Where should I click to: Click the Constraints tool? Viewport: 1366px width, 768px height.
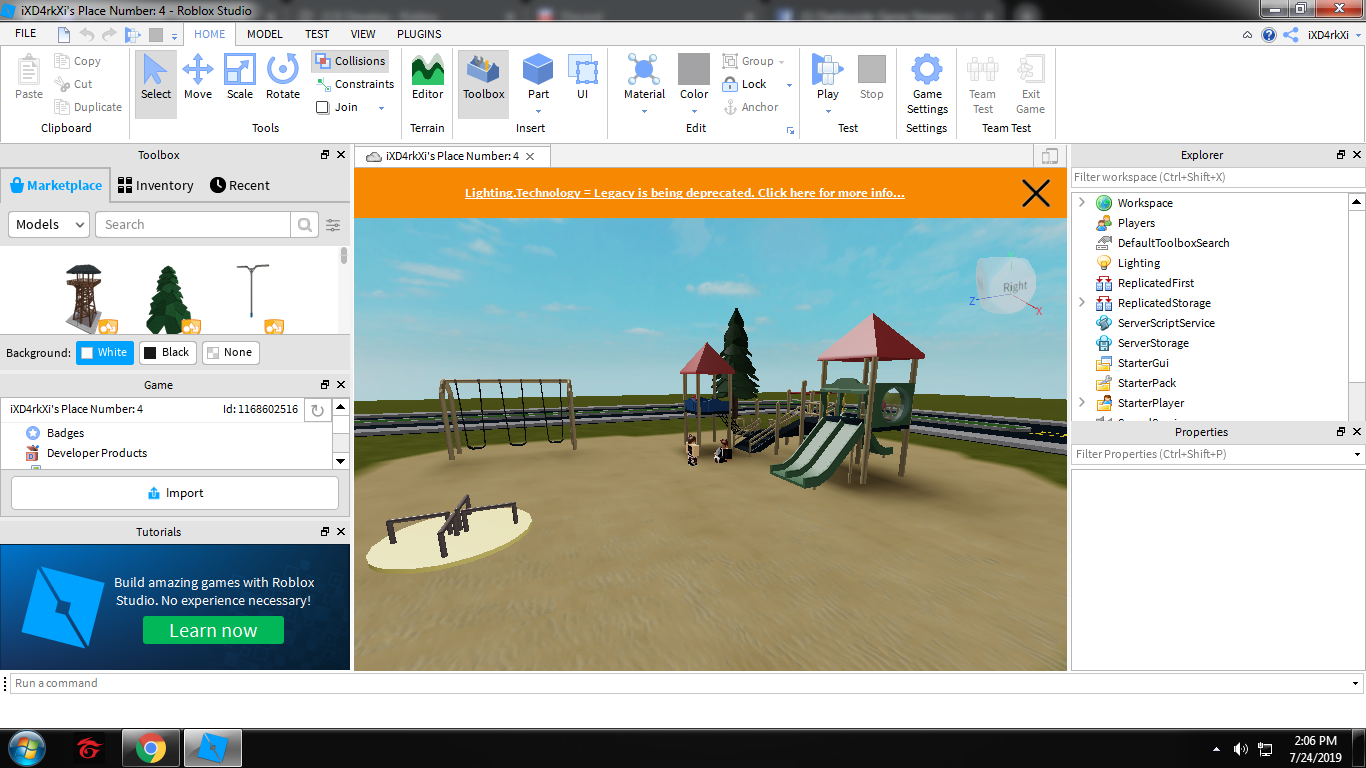(355, 84)
